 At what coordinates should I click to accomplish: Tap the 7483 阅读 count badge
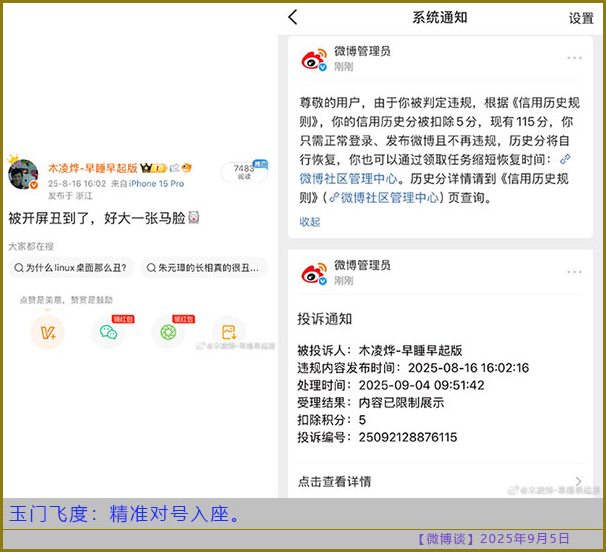point(244,172)
